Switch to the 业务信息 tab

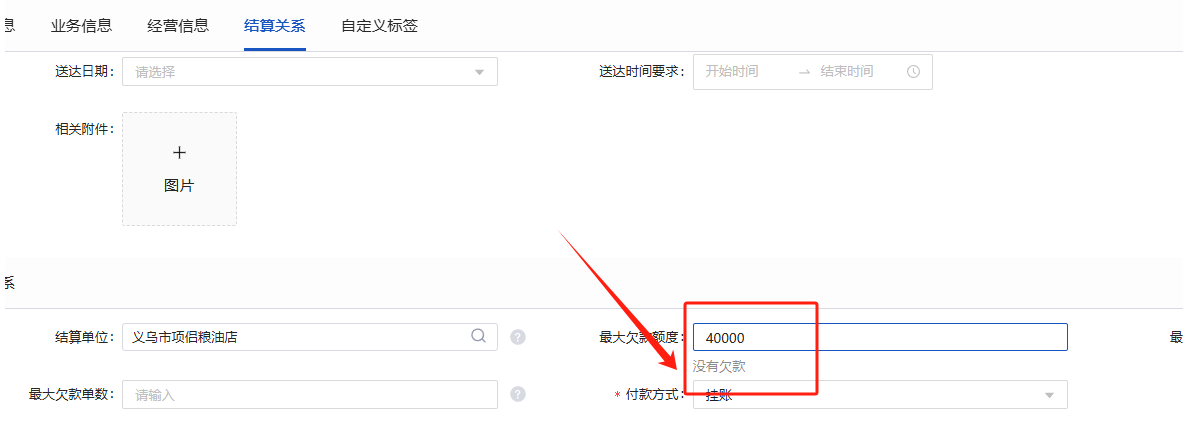pos(74,26)
